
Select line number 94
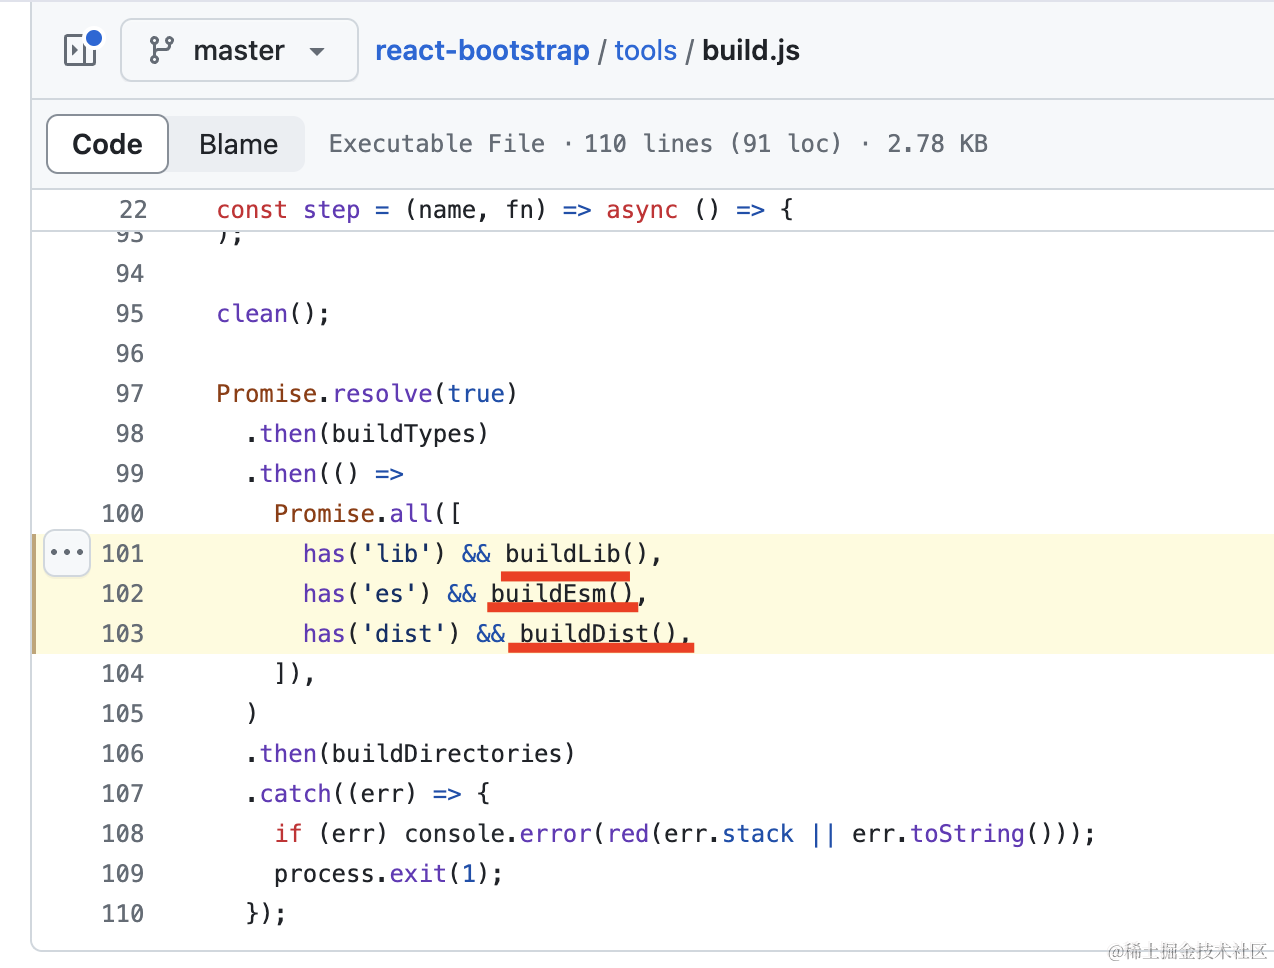coord(130,274)
